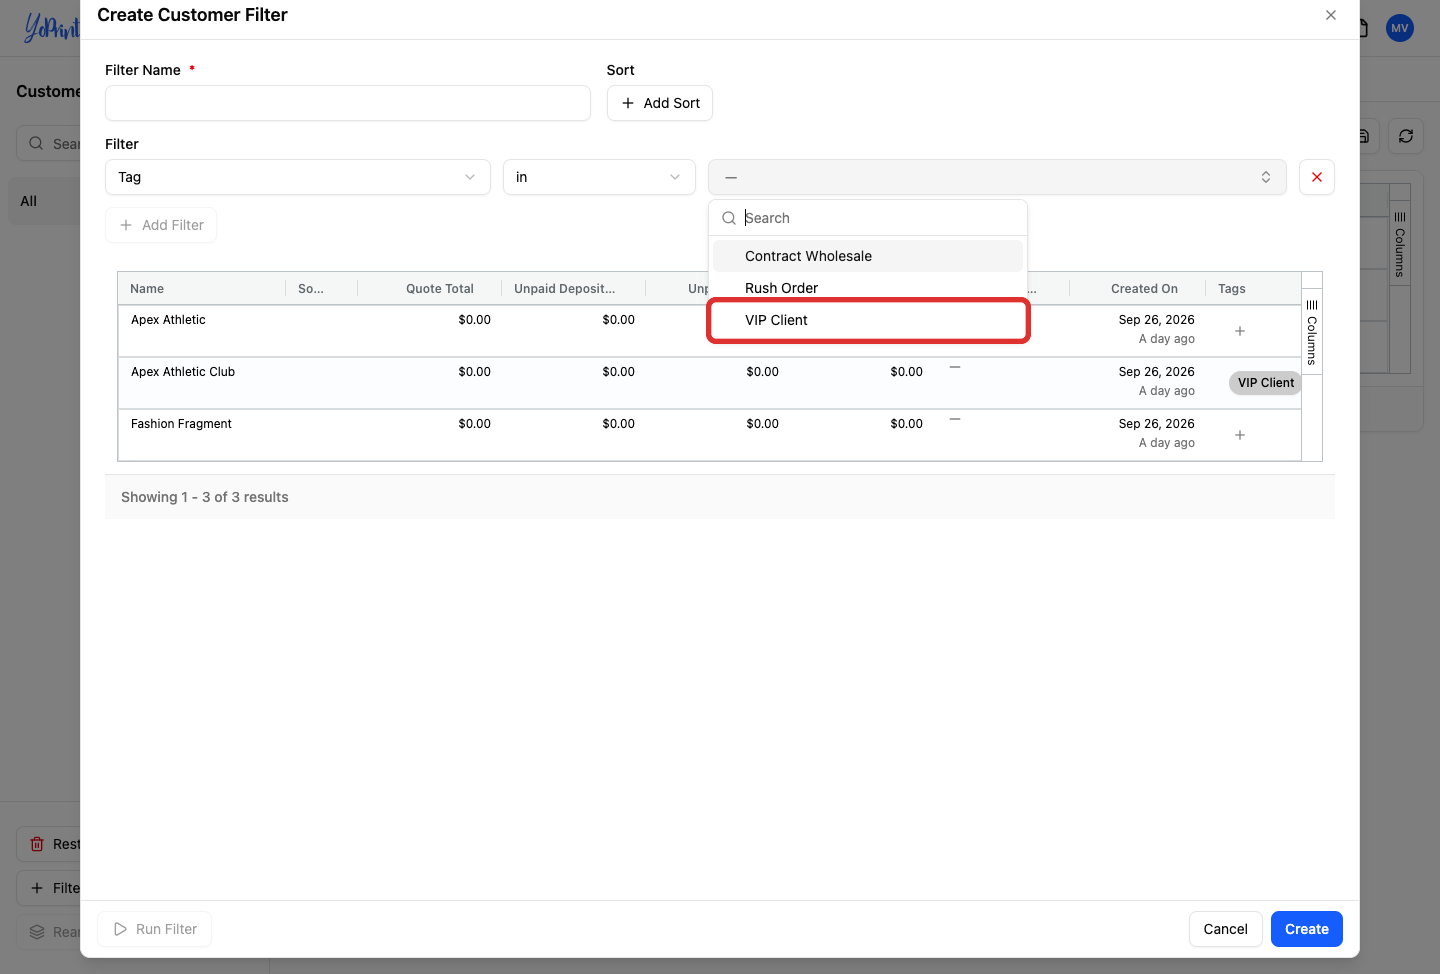
Task: Click the Add Sort button
Action: tap(660, 103)
